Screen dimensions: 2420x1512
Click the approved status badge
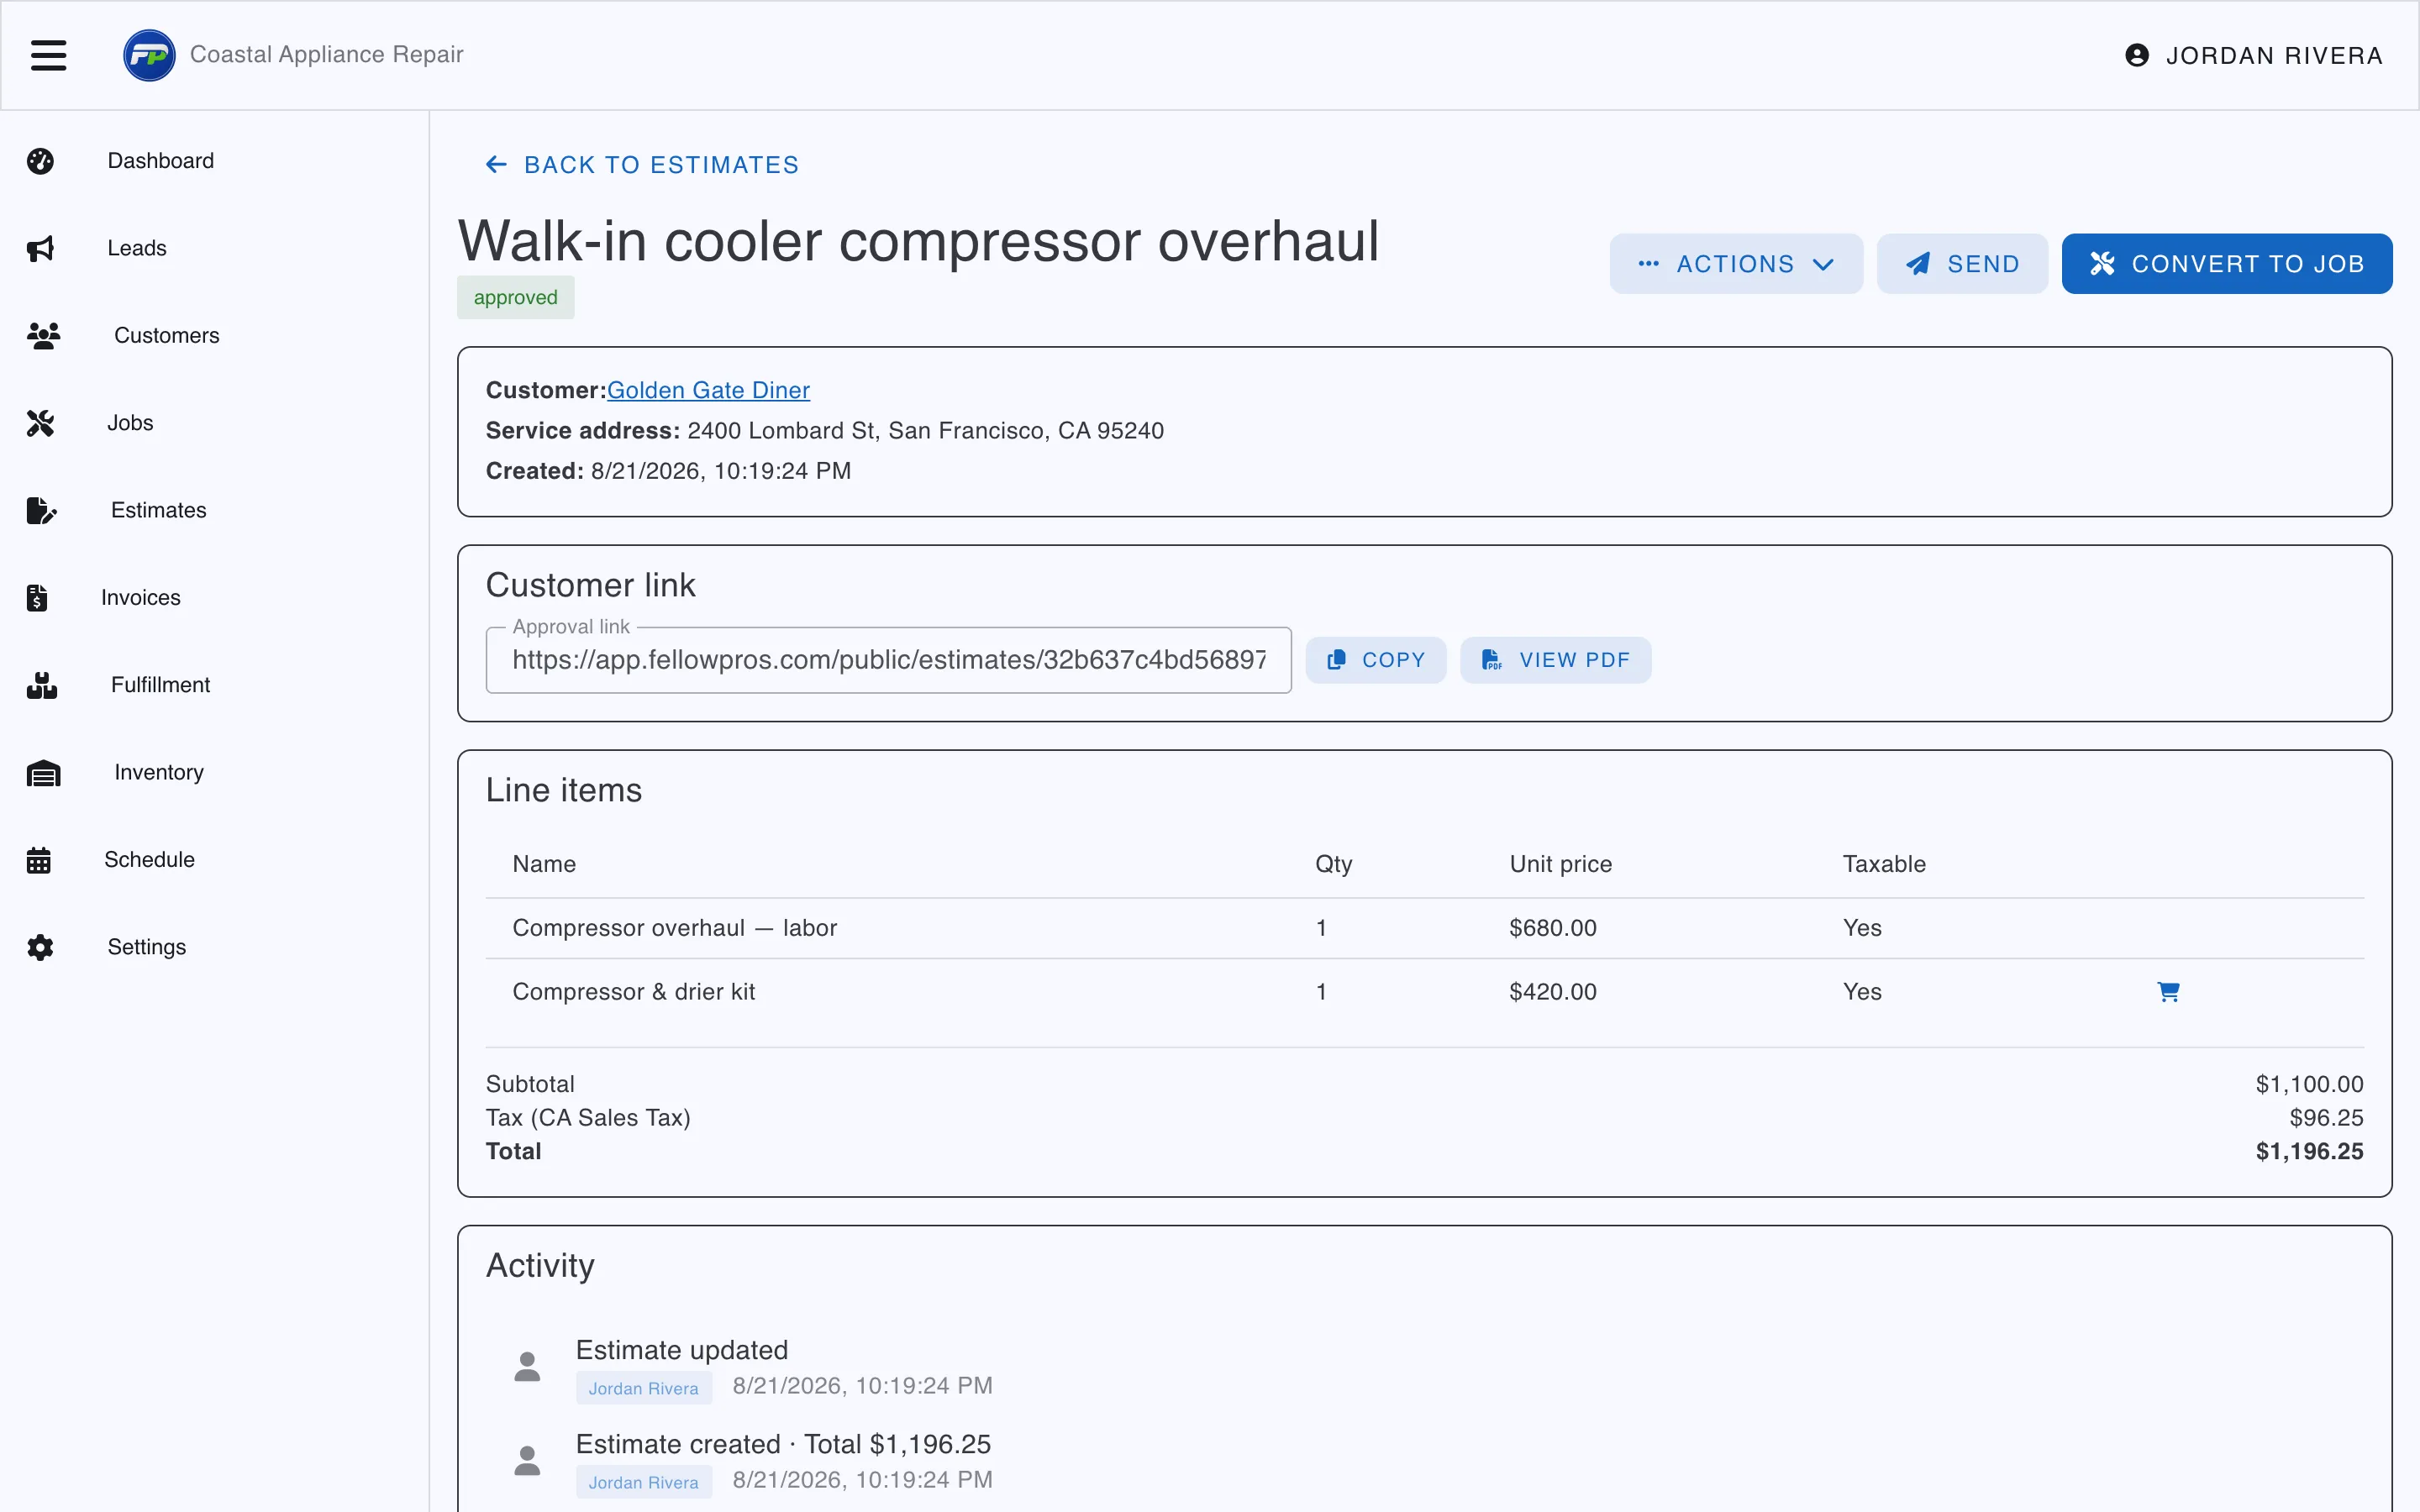point(515,297)
